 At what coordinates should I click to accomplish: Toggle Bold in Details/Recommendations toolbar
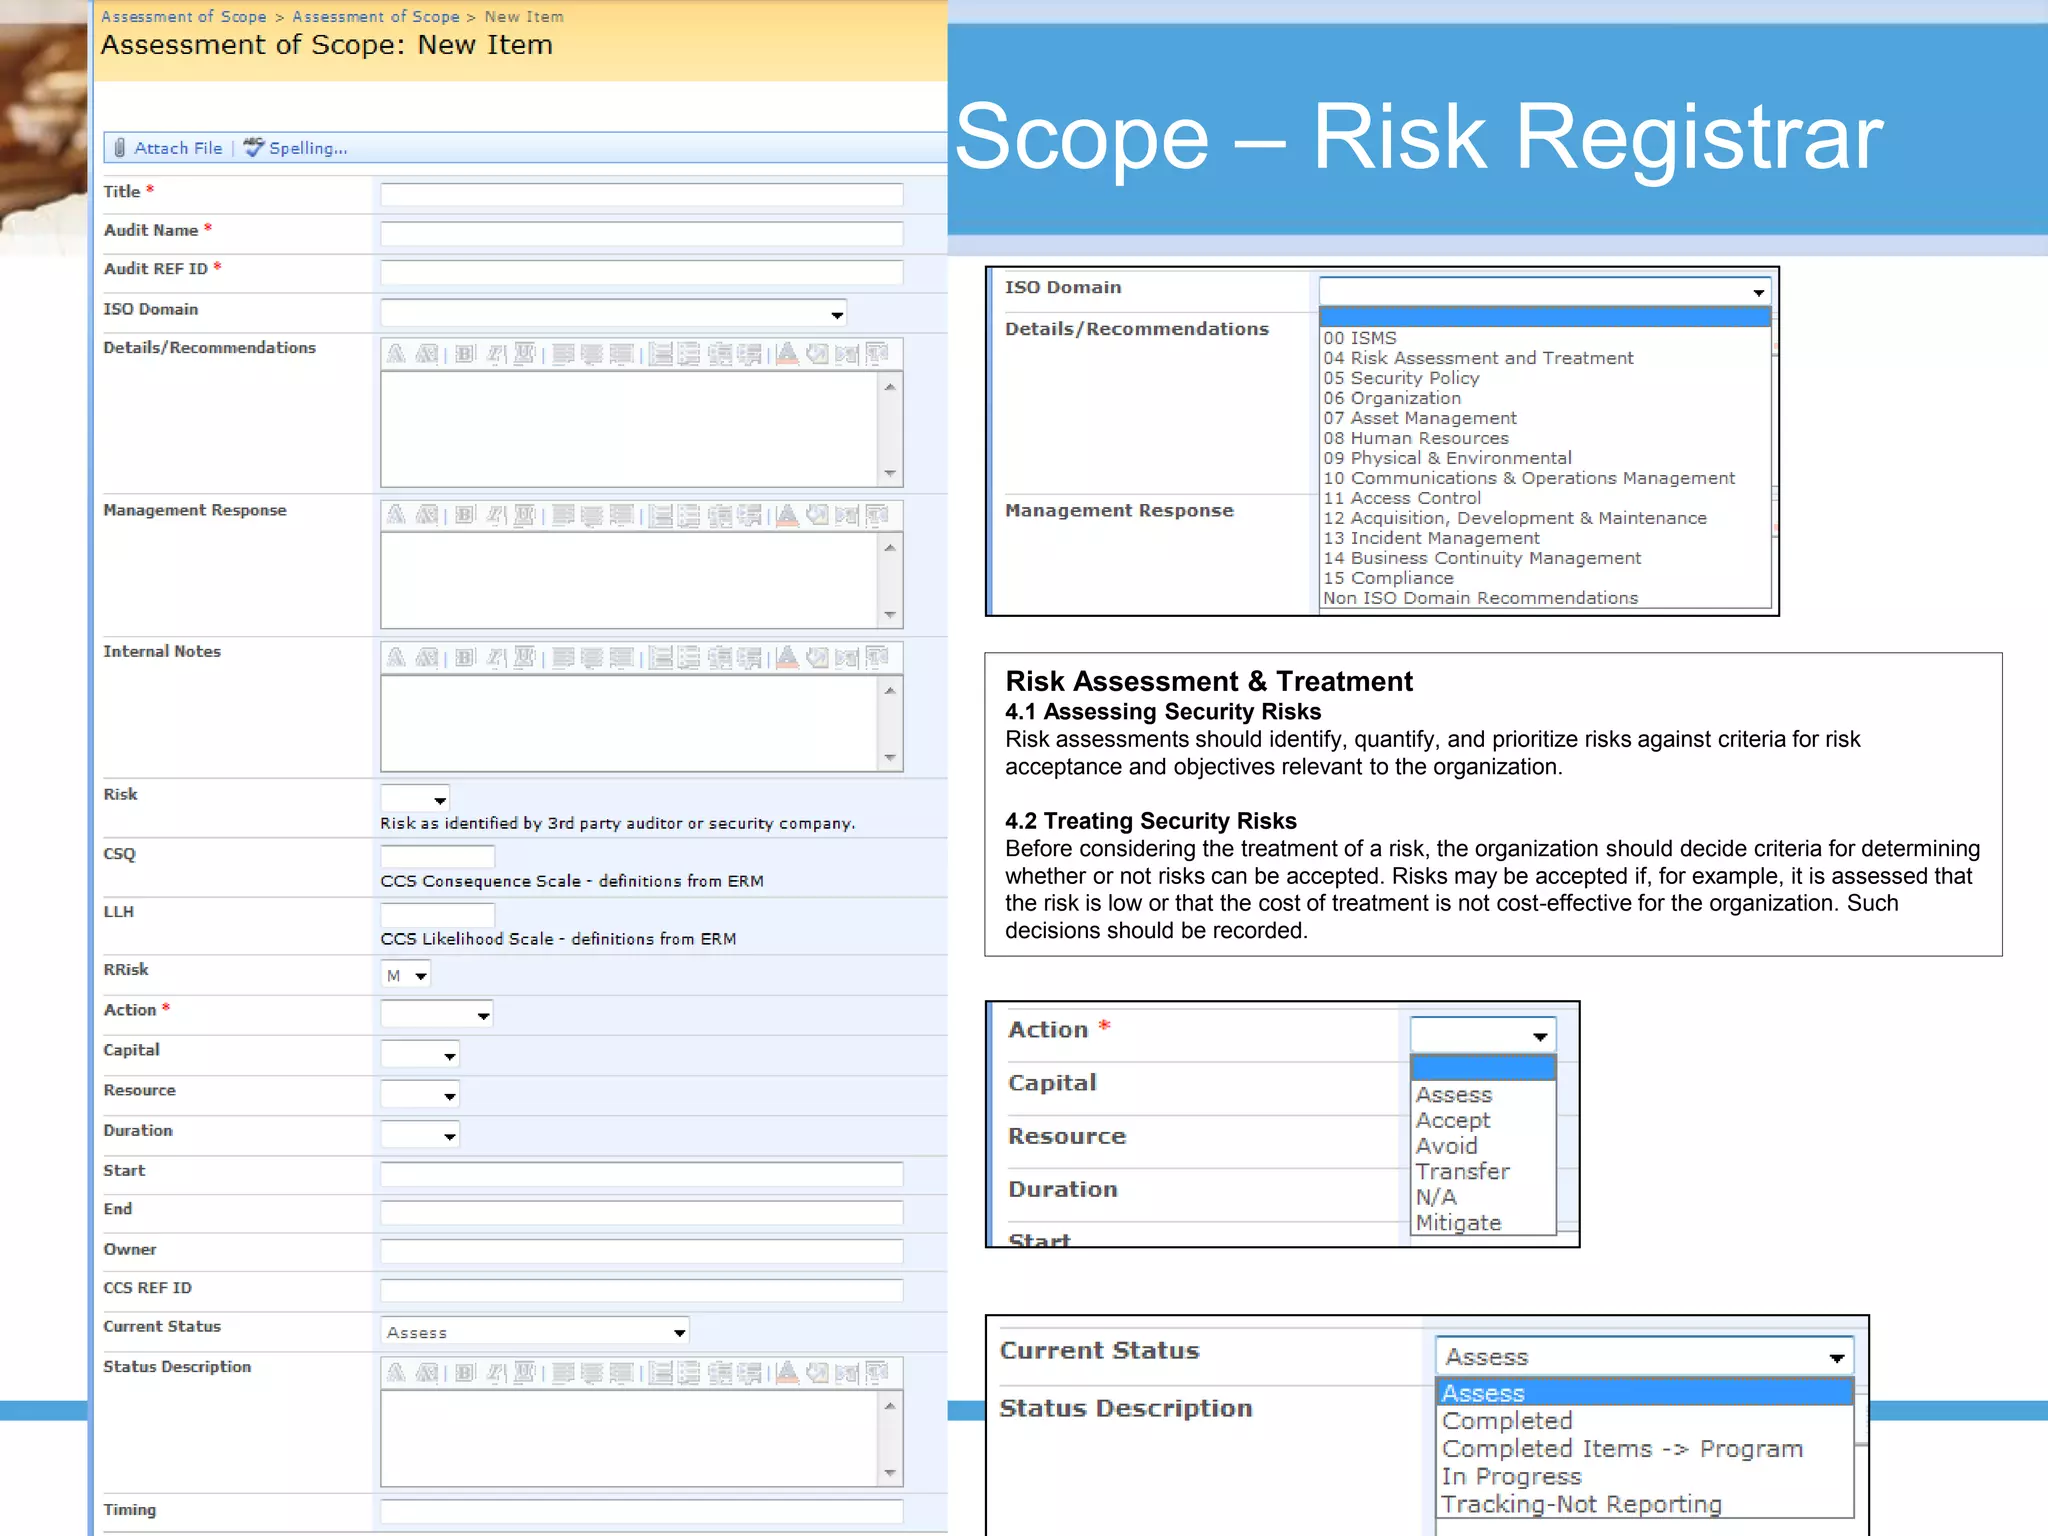point(465,354)
